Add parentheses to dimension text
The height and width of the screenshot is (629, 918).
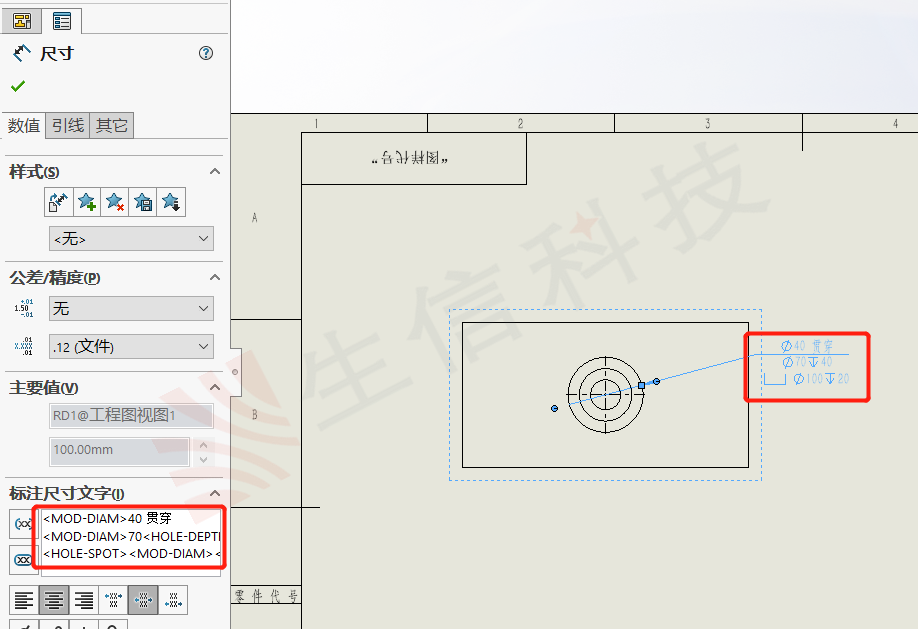coord(22,524)
